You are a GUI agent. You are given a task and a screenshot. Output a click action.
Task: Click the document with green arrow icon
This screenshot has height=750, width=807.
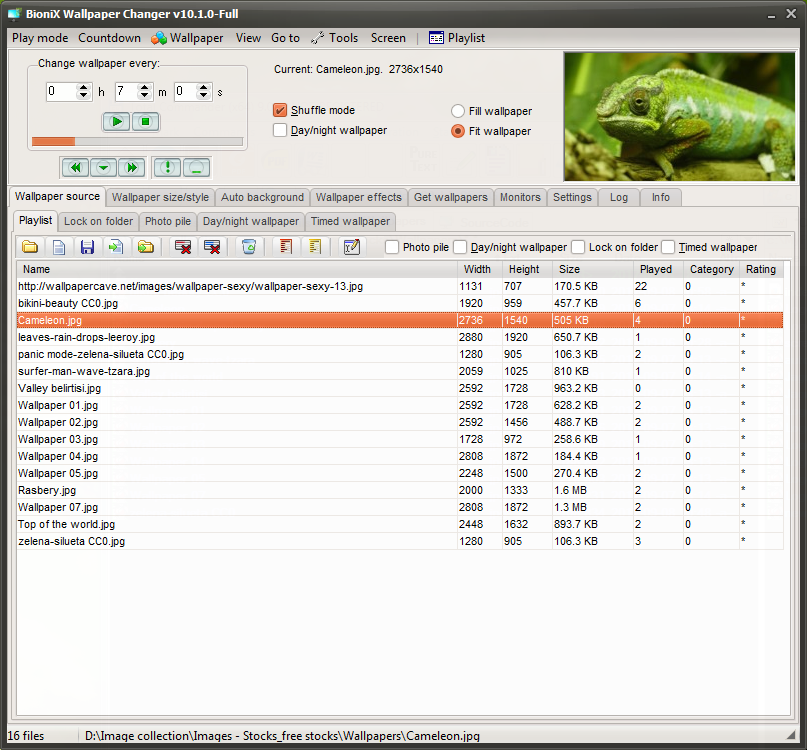(x=116, y=247)
